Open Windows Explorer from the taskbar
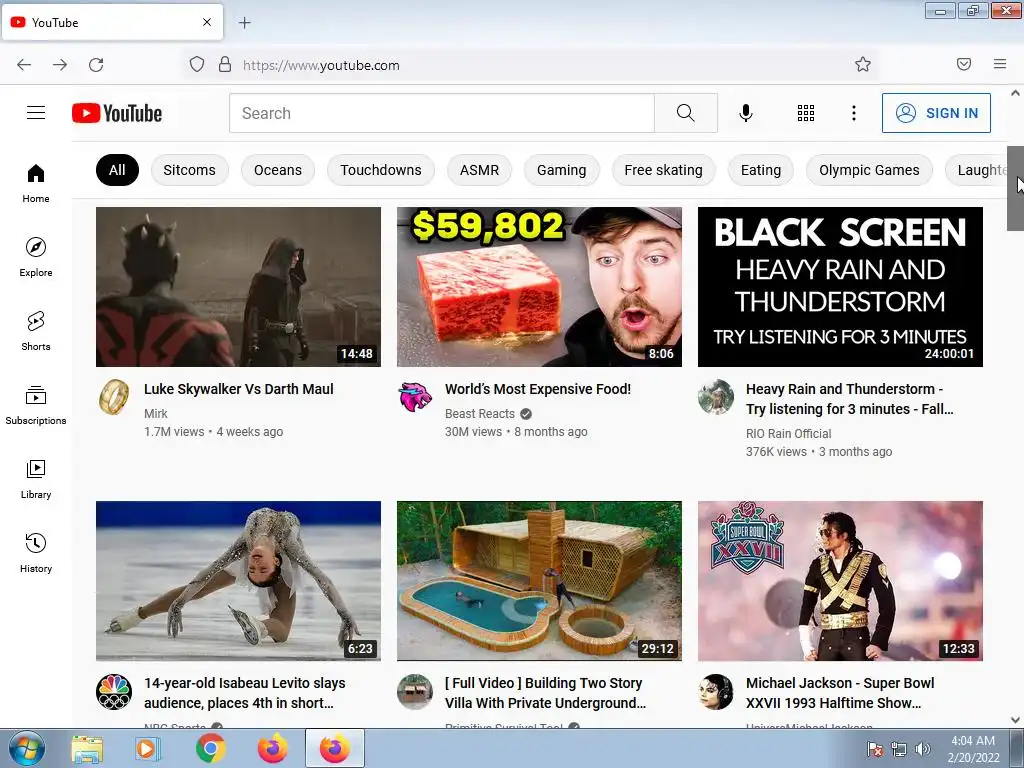The image size is (1024, 768). point(87,749)
